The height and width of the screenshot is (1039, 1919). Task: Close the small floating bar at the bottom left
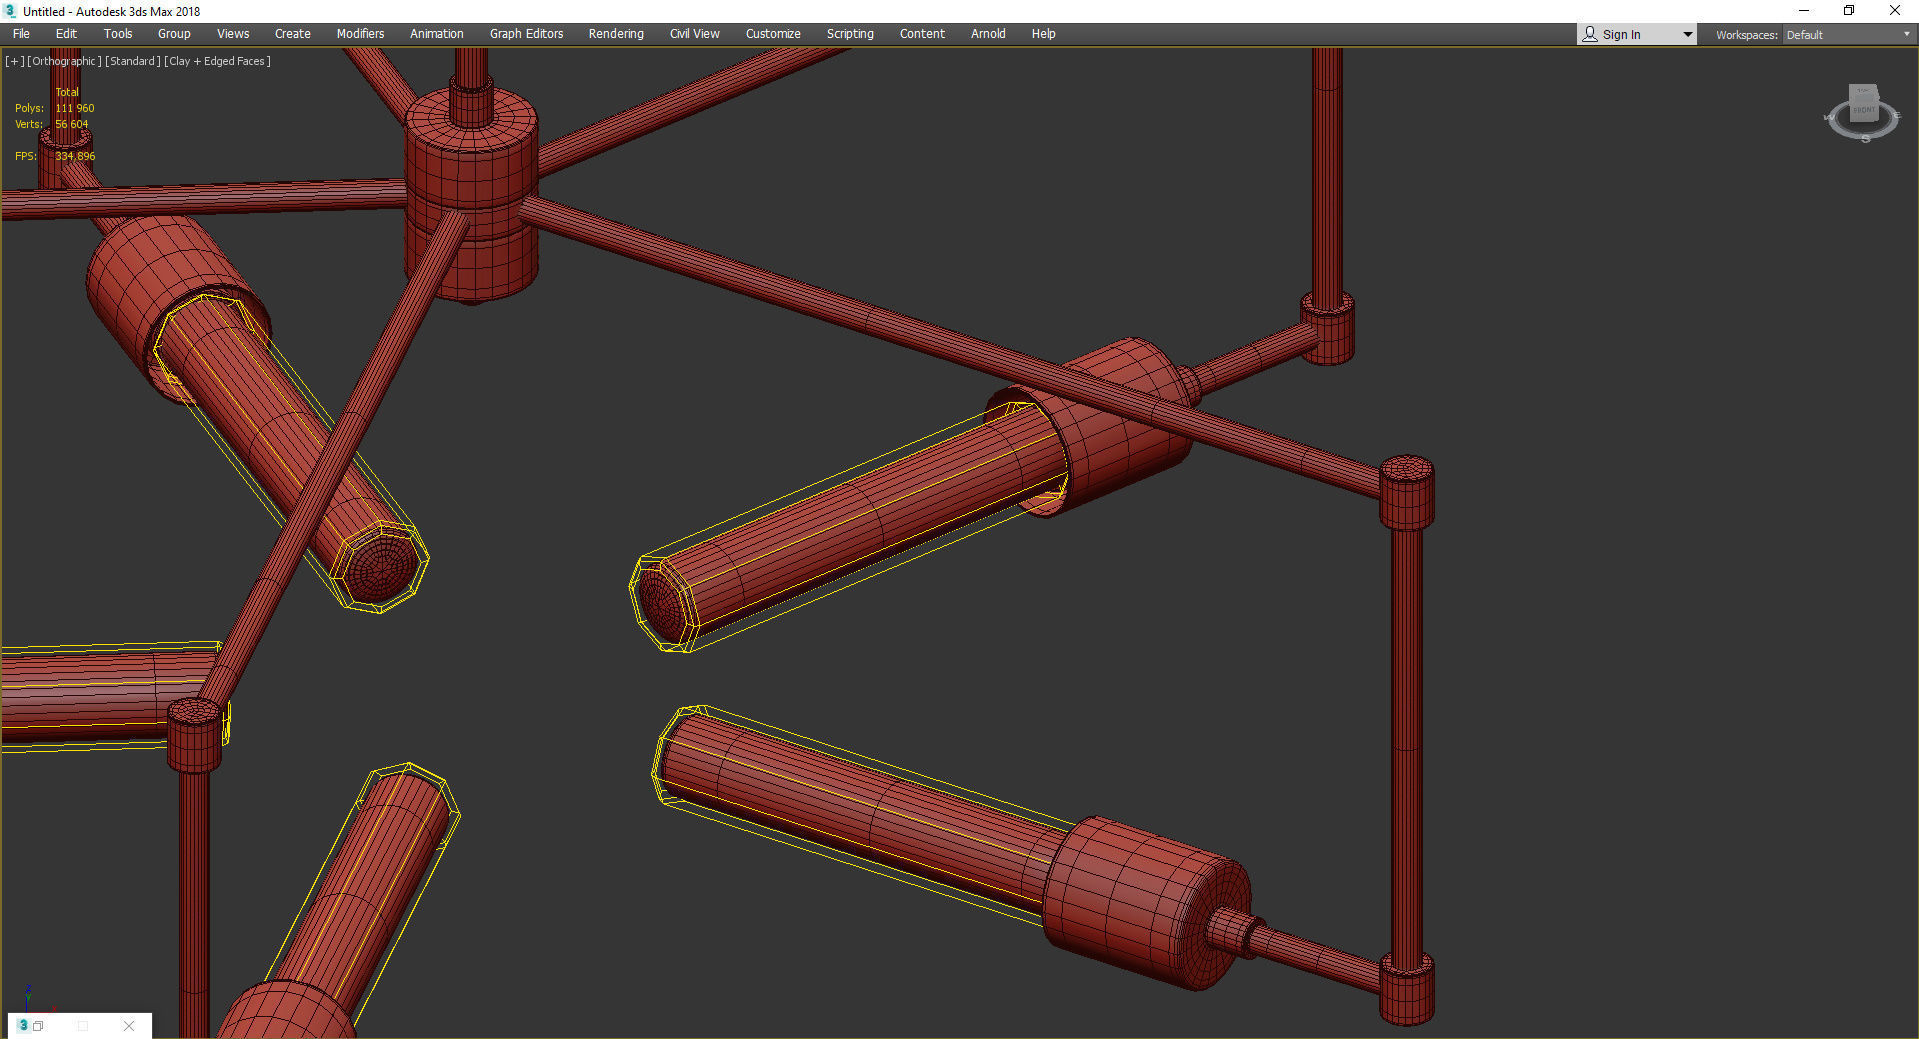(x=129, y=1026)
